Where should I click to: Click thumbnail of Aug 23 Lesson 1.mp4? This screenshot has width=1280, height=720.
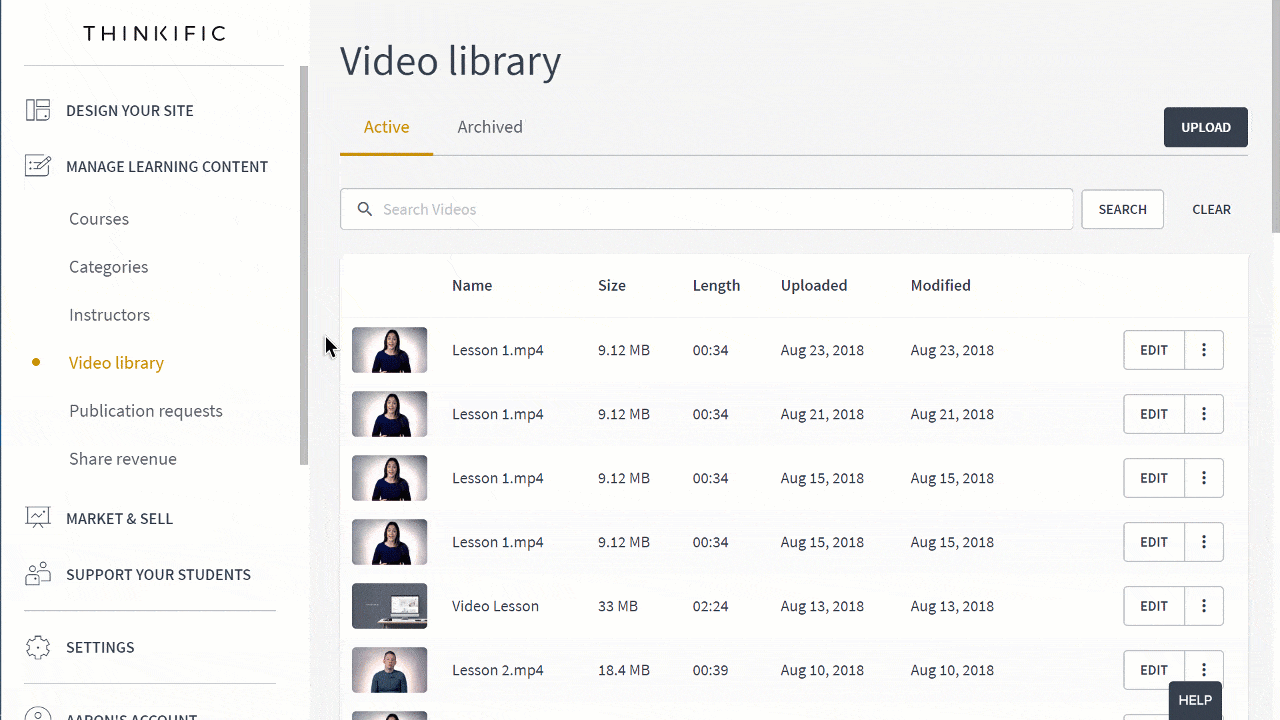click(389, 350)
